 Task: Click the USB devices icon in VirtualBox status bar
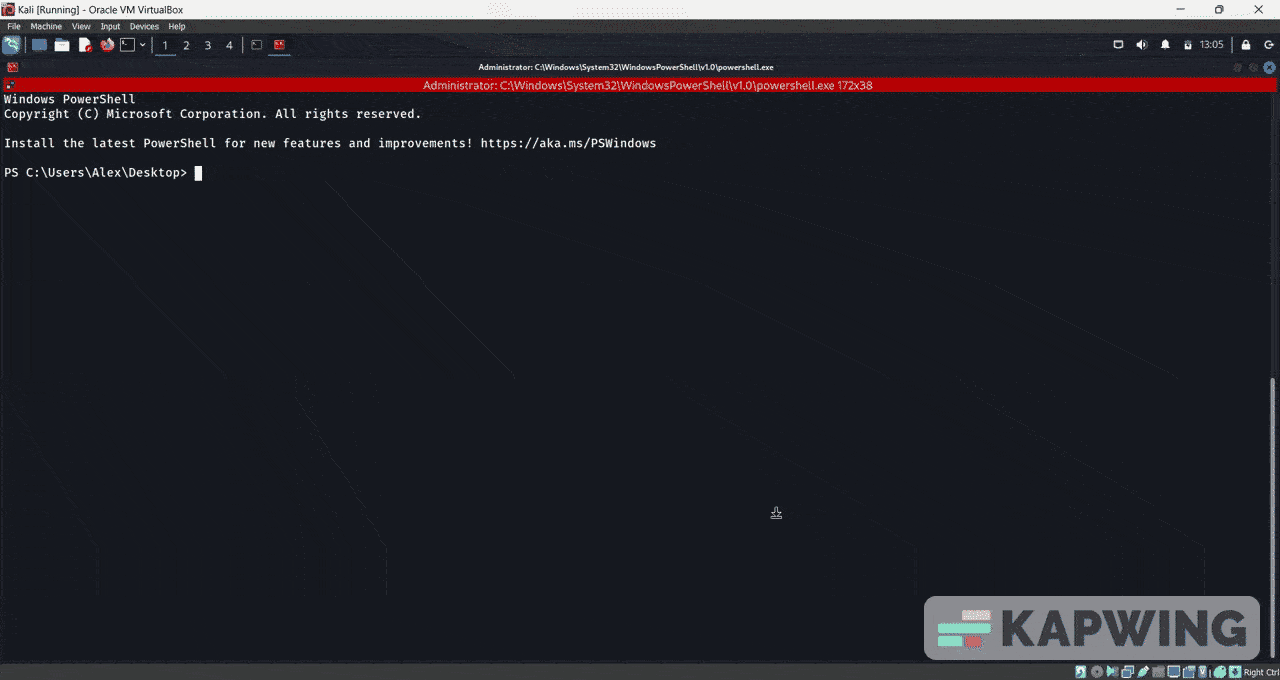click(1143, 671)
